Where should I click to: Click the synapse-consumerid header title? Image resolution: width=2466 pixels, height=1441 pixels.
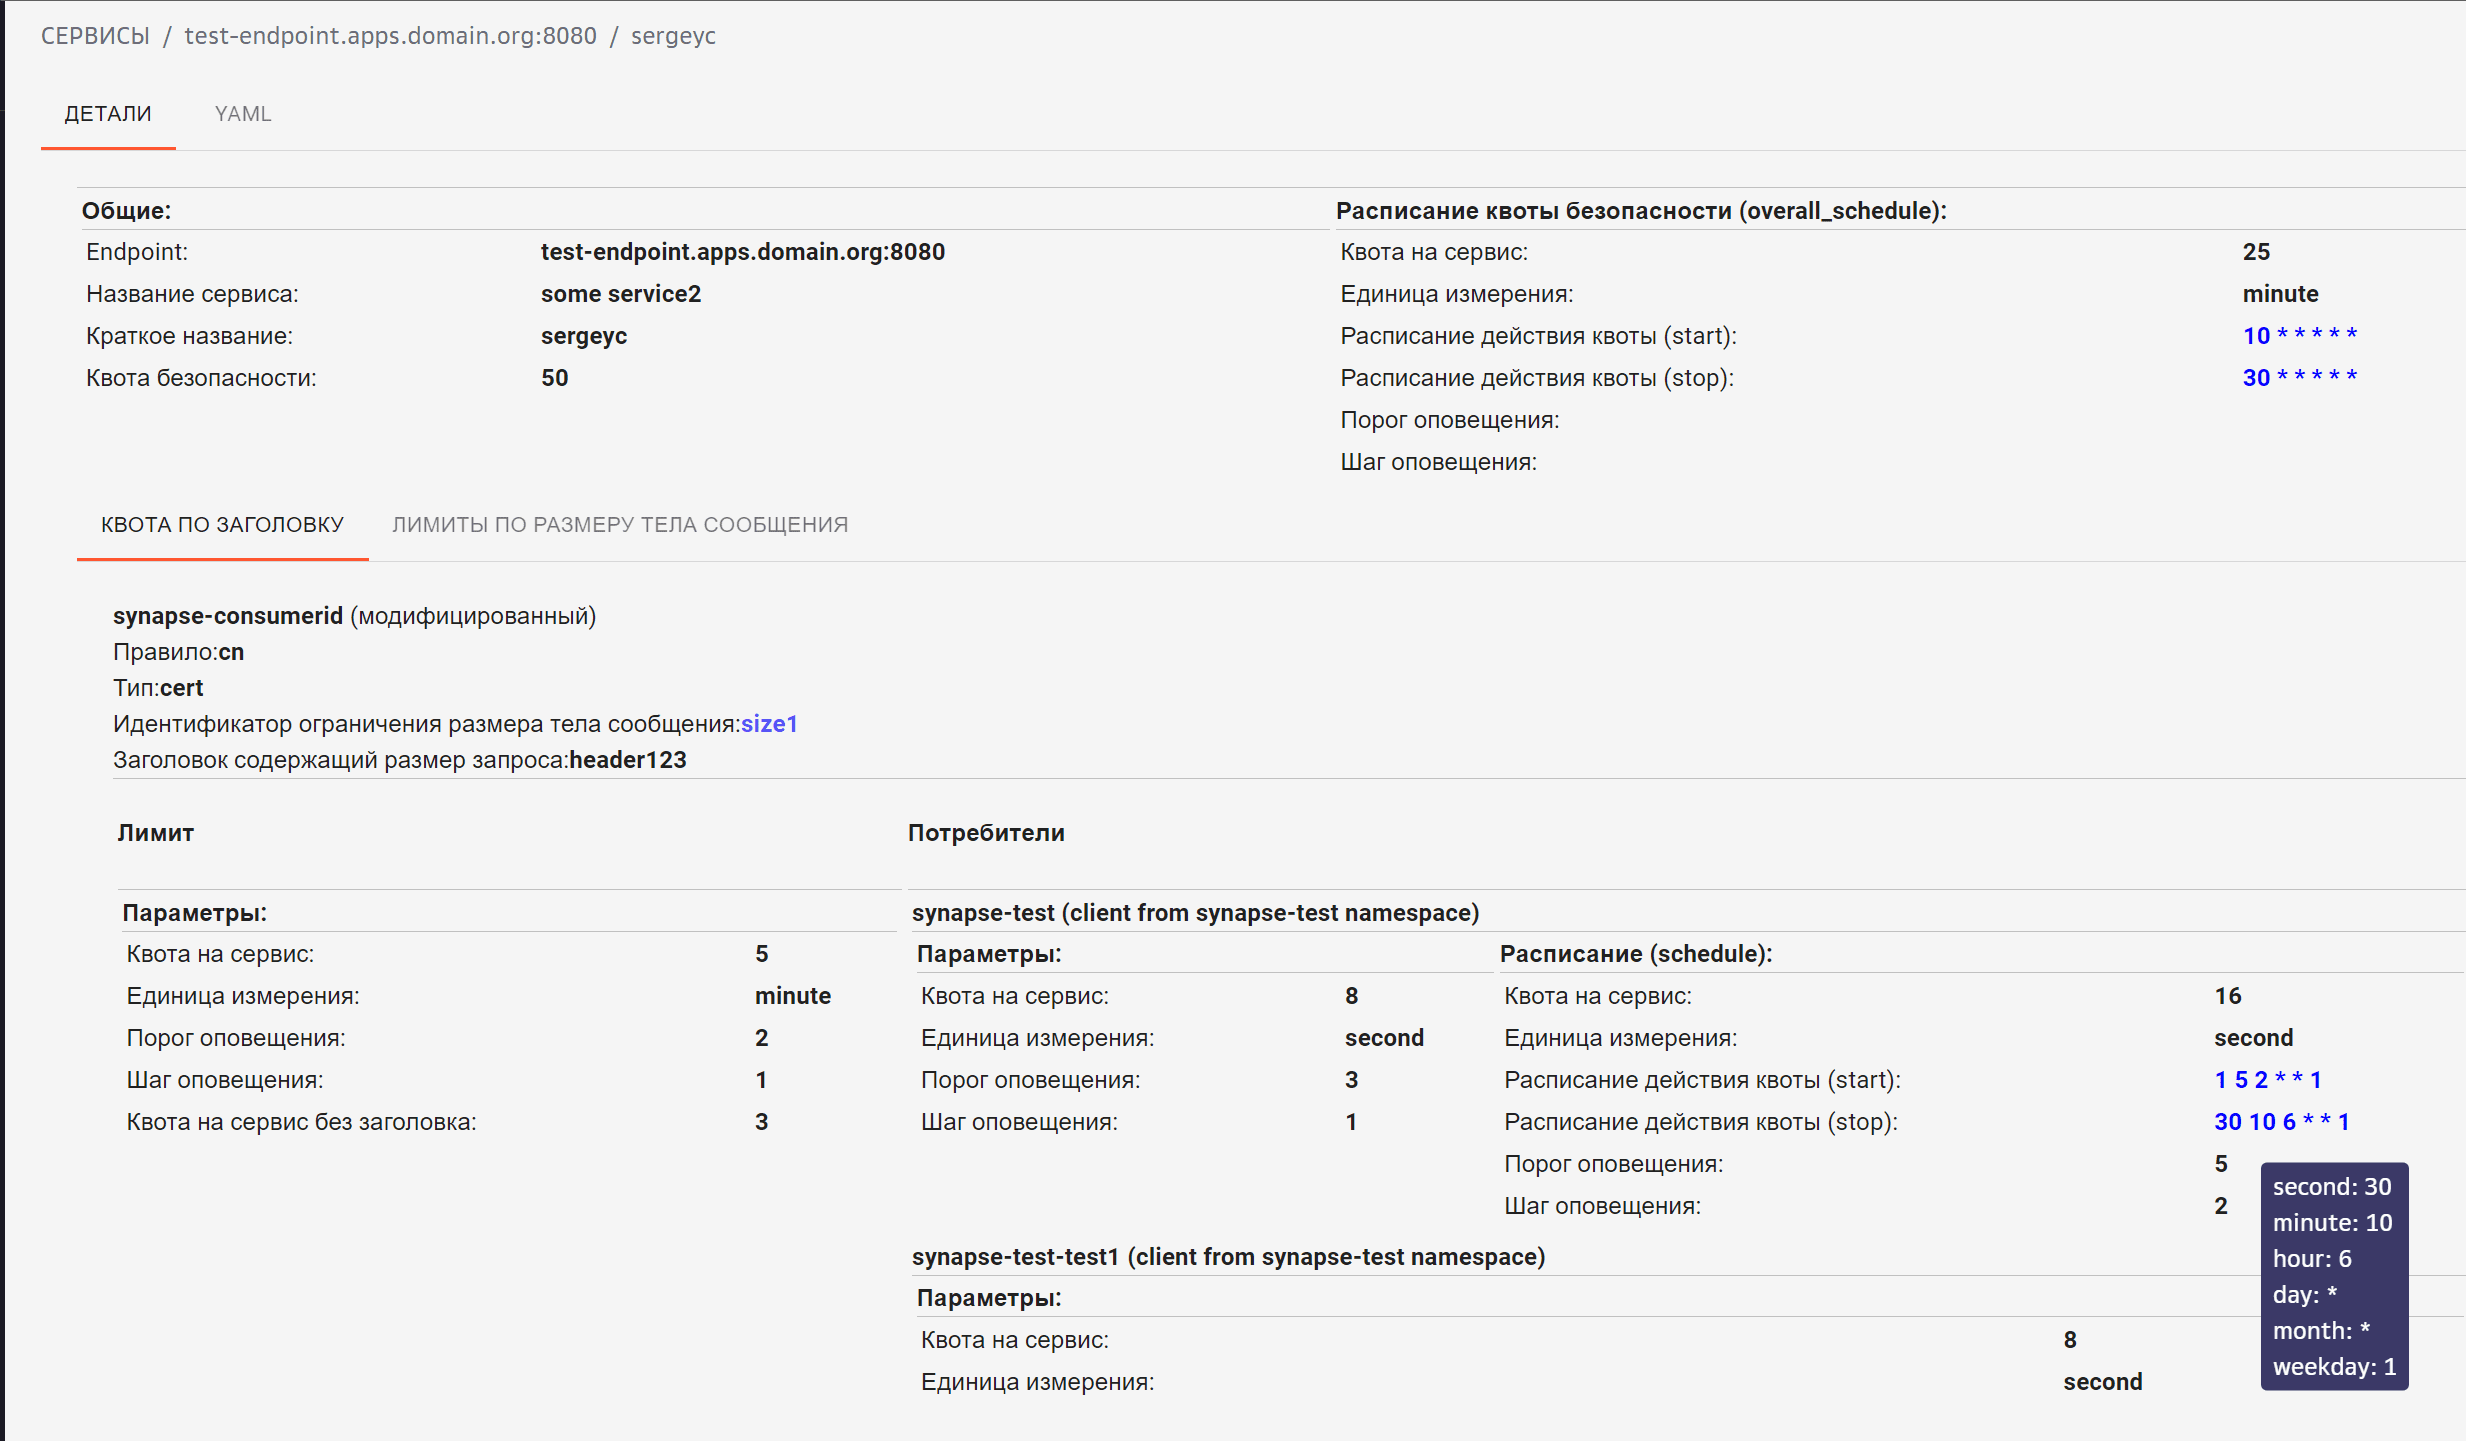[x=228, y=616]
